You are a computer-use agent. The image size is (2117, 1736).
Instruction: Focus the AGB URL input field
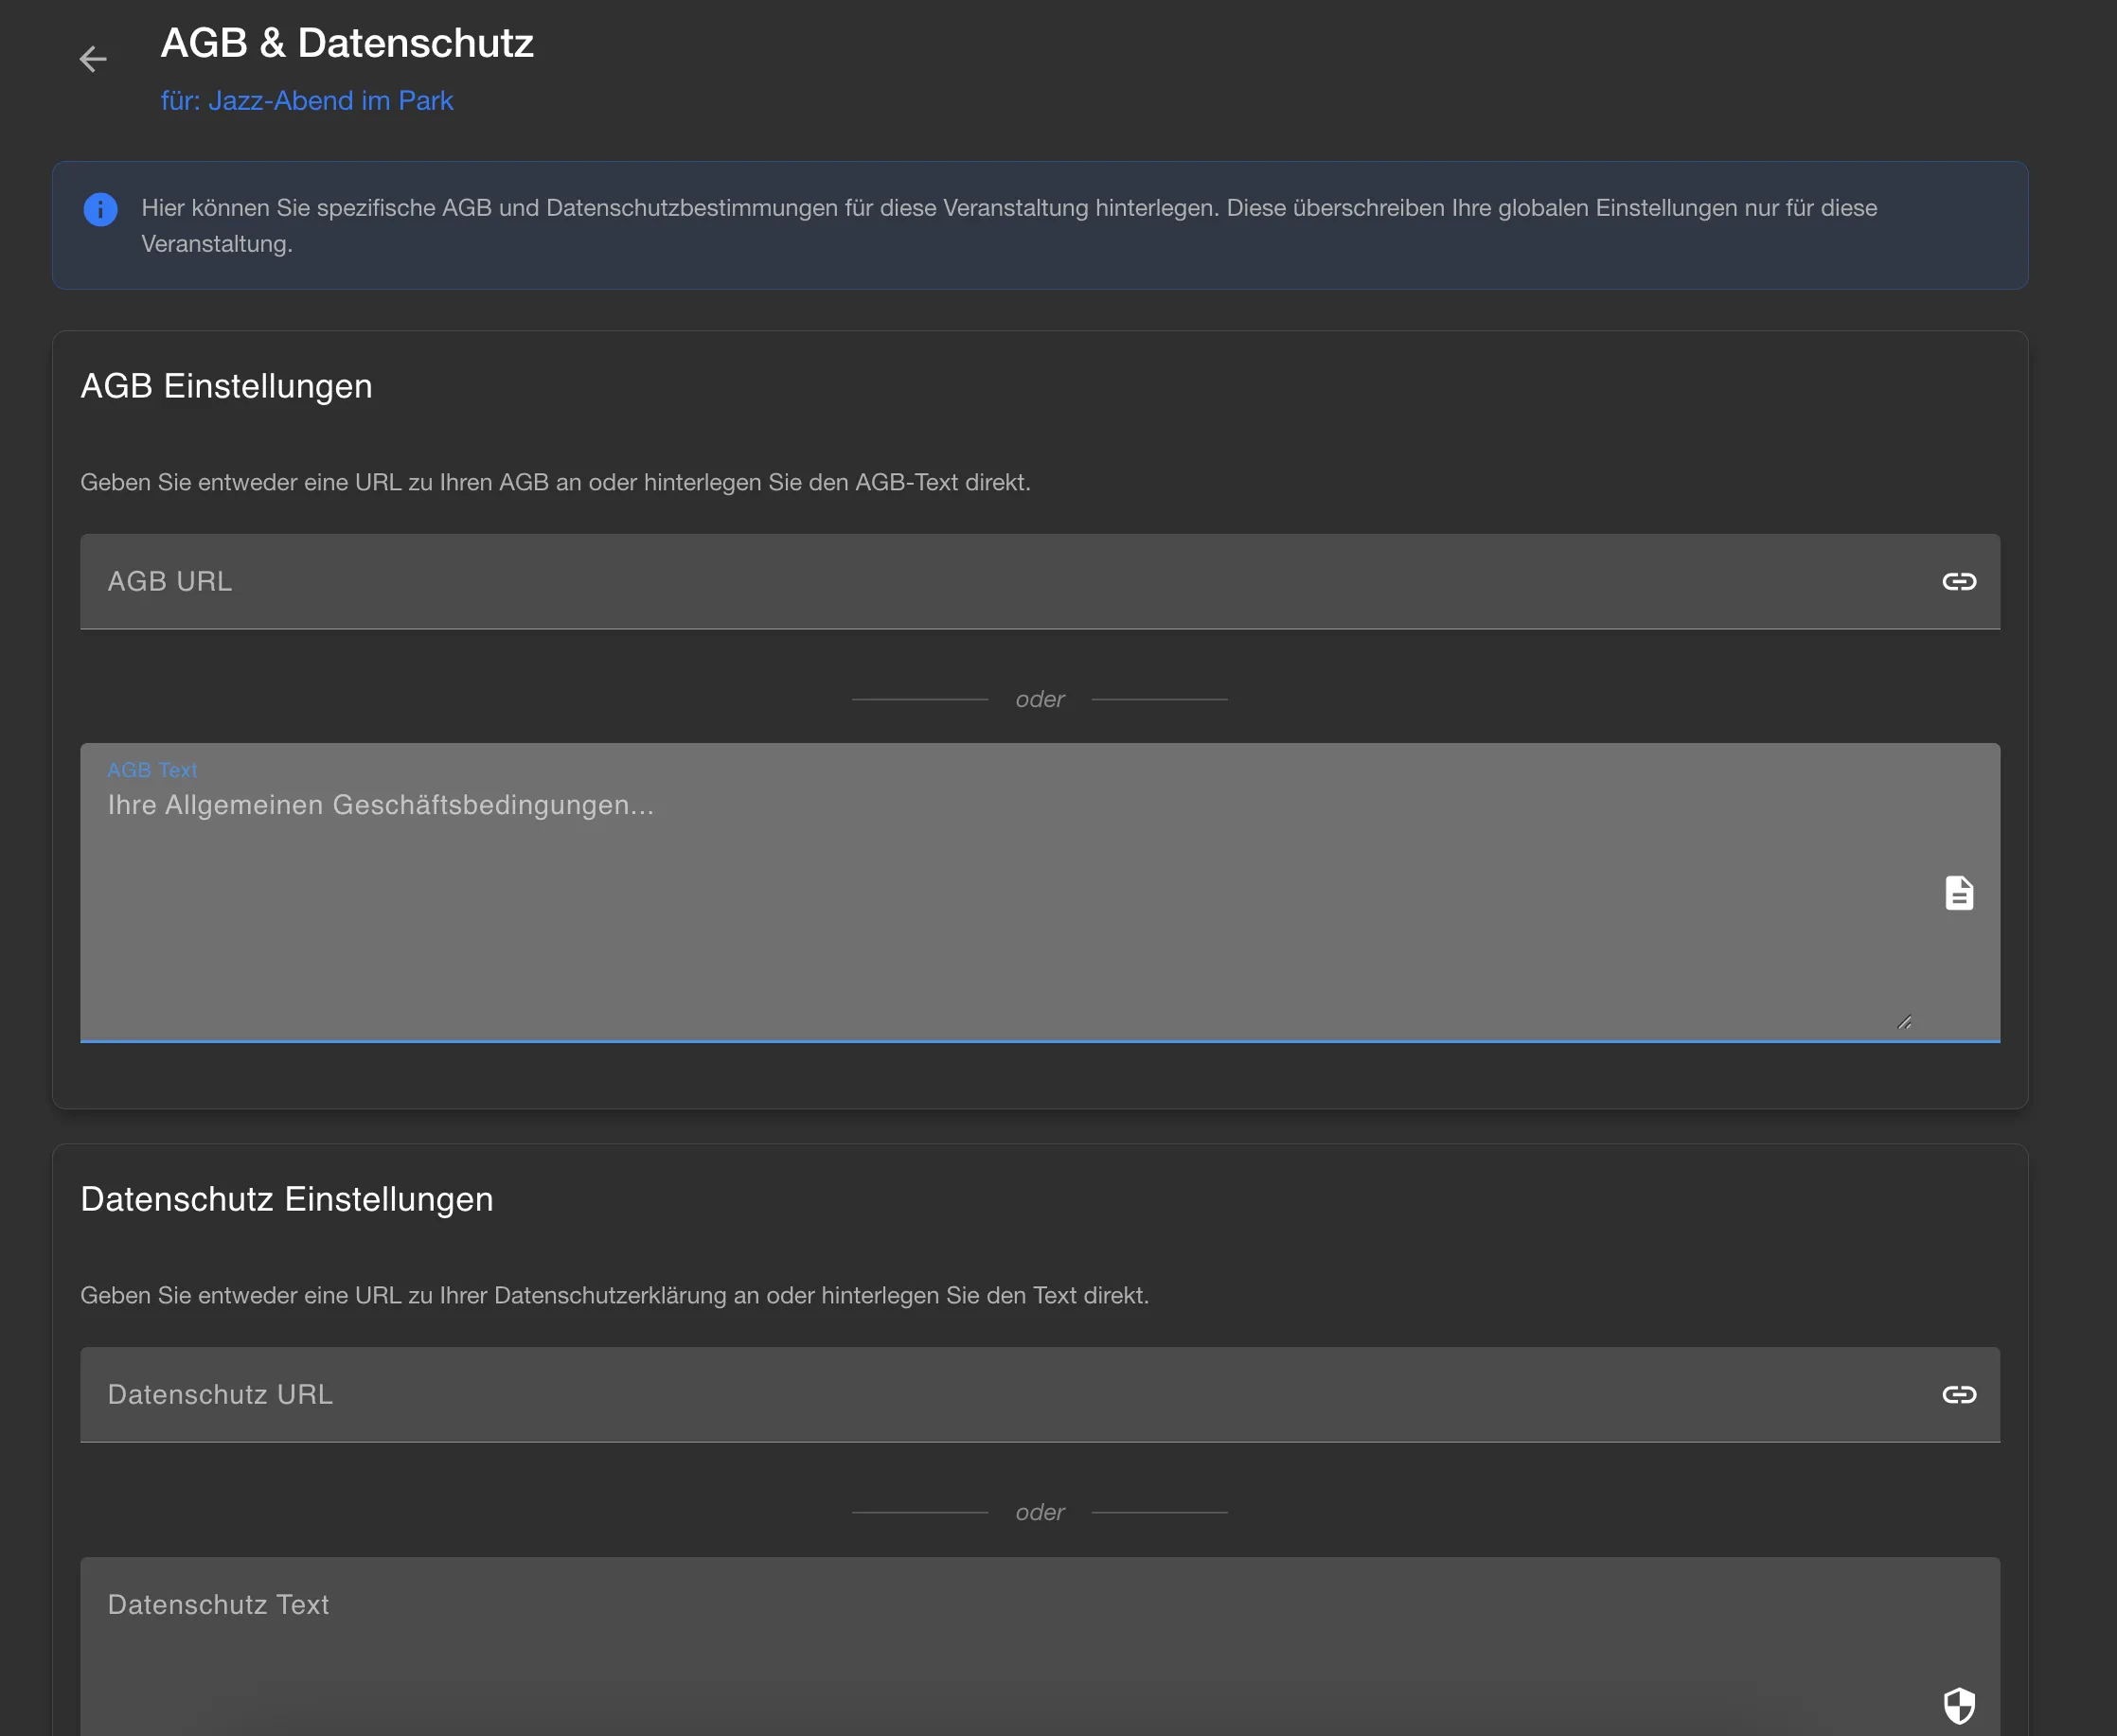coord(1000,581)
